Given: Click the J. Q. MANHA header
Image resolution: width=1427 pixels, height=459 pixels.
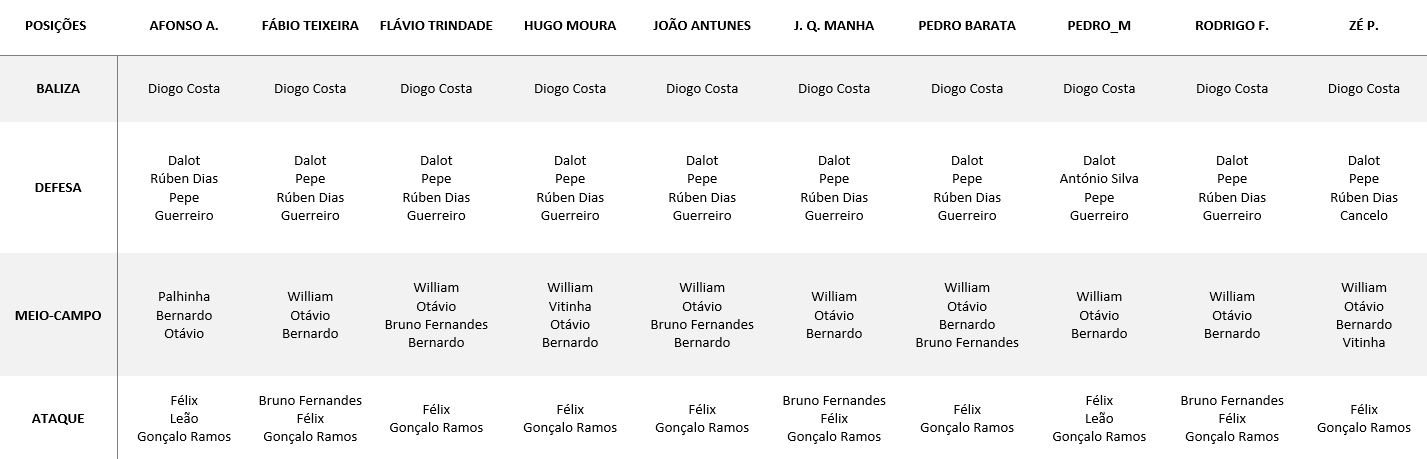Looking at the screenshot, I should (x=834, y=26).
